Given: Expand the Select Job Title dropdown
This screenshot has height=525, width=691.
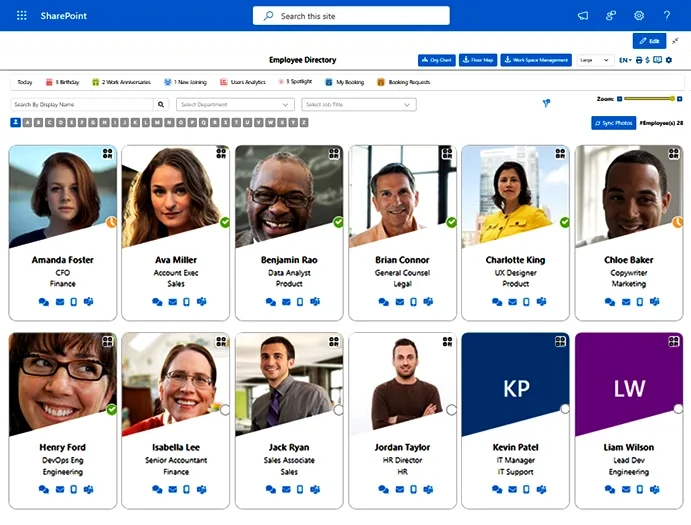Looking at the screenshot, I should click(358, 104).
